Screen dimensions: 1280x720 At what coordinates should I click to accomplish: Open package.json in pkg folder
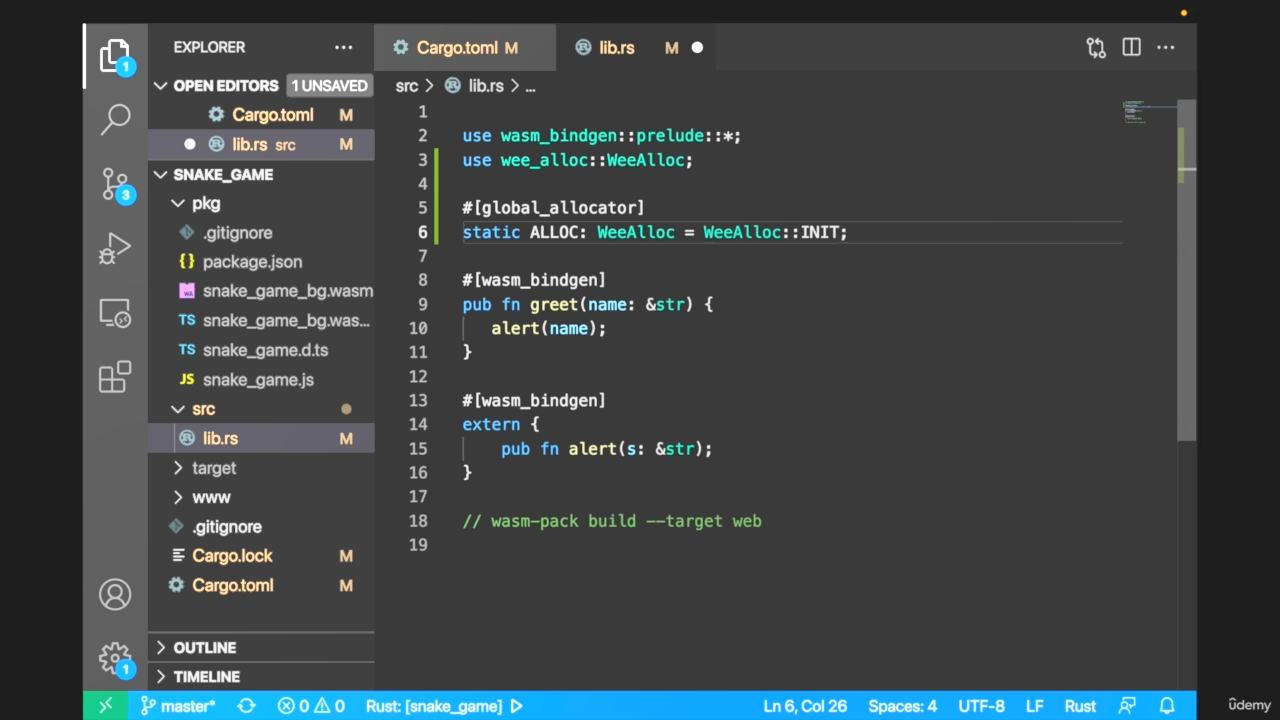coord(252,262)
